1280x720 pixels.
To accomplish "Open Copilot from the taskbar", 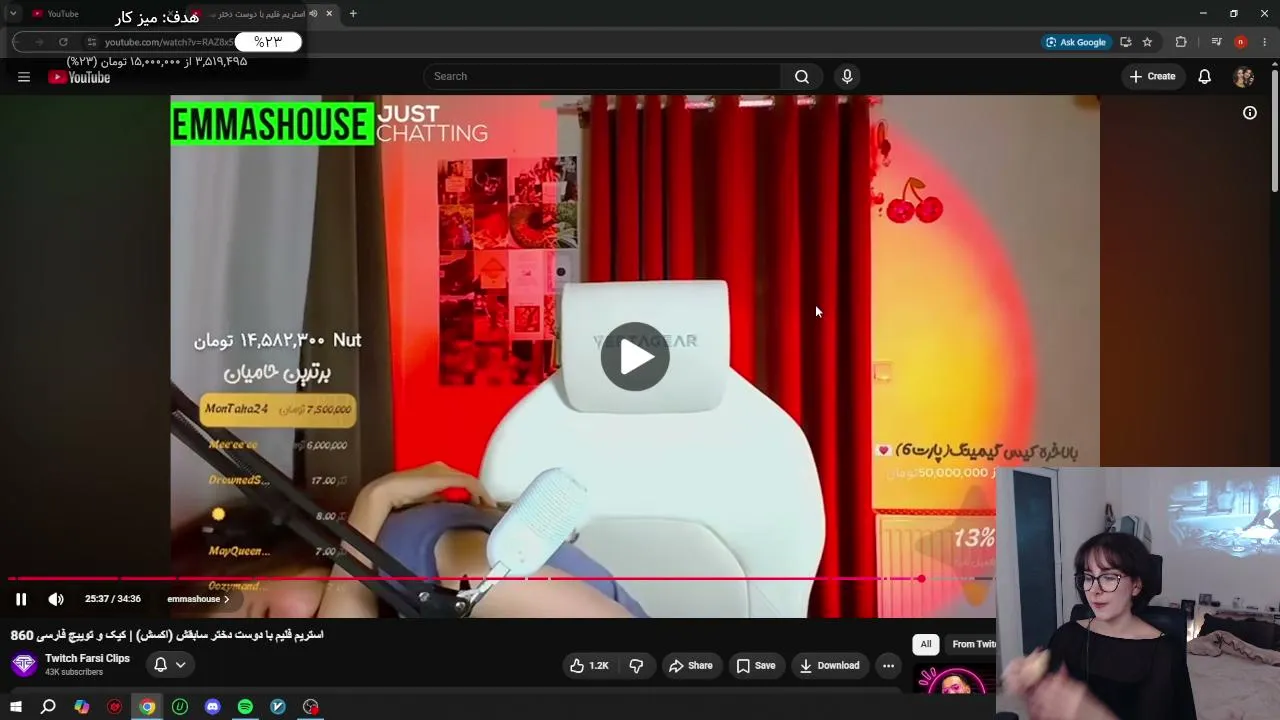I will (x=82, y=707).
